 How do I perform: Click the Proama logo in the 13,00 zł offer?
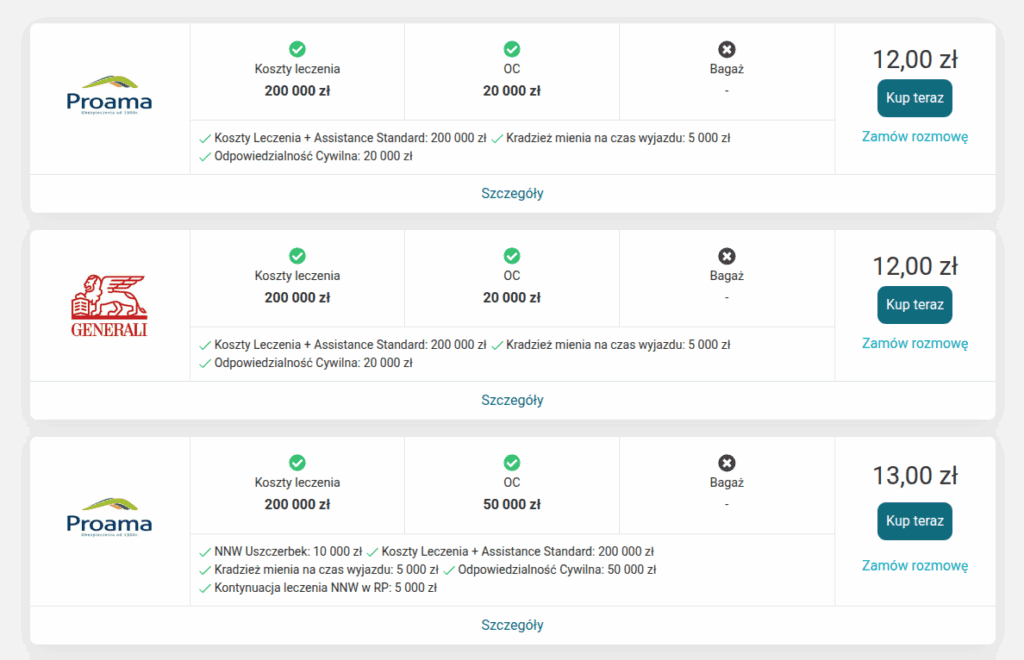pos(109,518)
